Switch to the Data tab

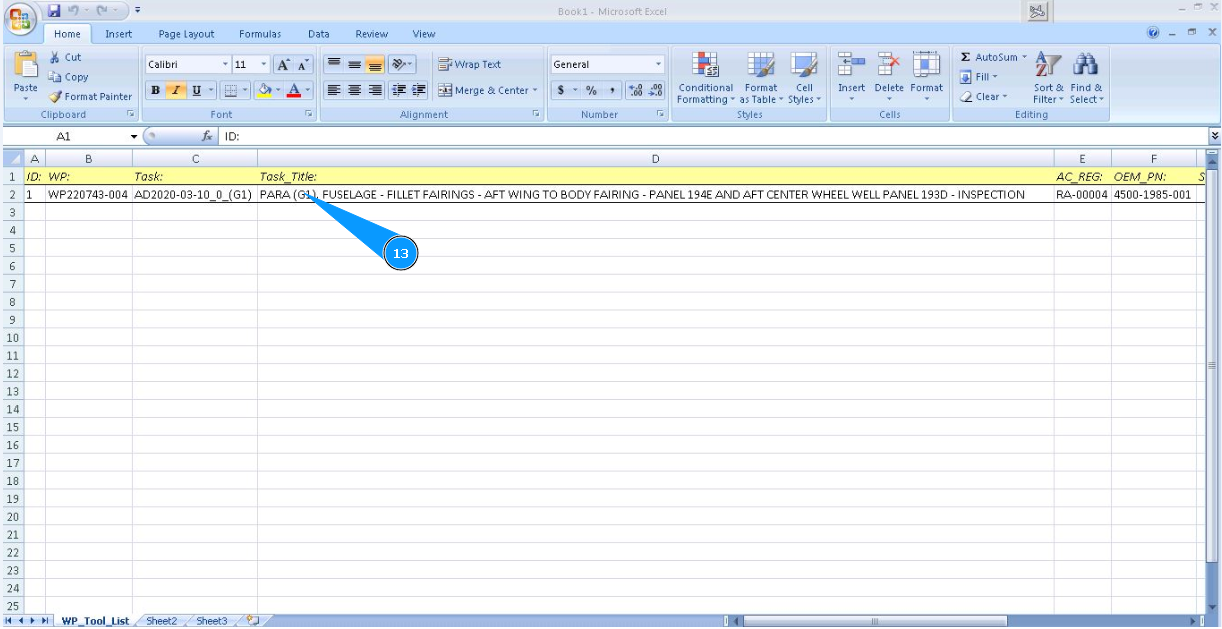pyautogui.click(x=319, y=34)
